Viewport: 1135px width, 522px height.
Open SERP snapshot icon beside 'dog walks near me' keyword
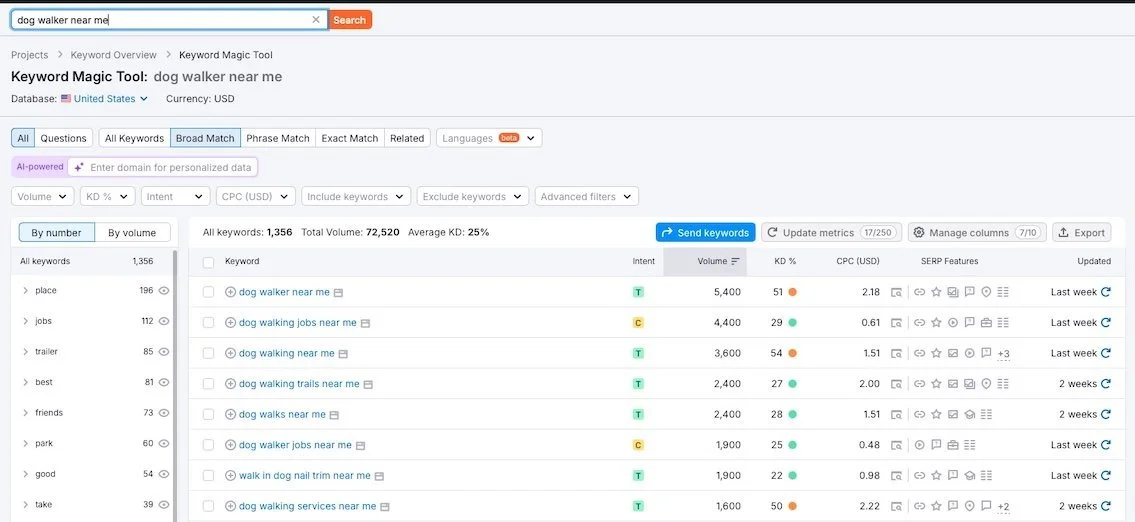pyautogui.click(x=334, y=416)
